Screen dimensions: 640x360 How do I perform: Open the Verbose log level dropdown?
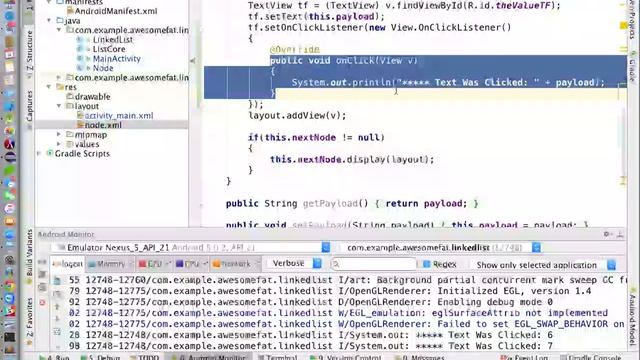[x=317, y=264]
